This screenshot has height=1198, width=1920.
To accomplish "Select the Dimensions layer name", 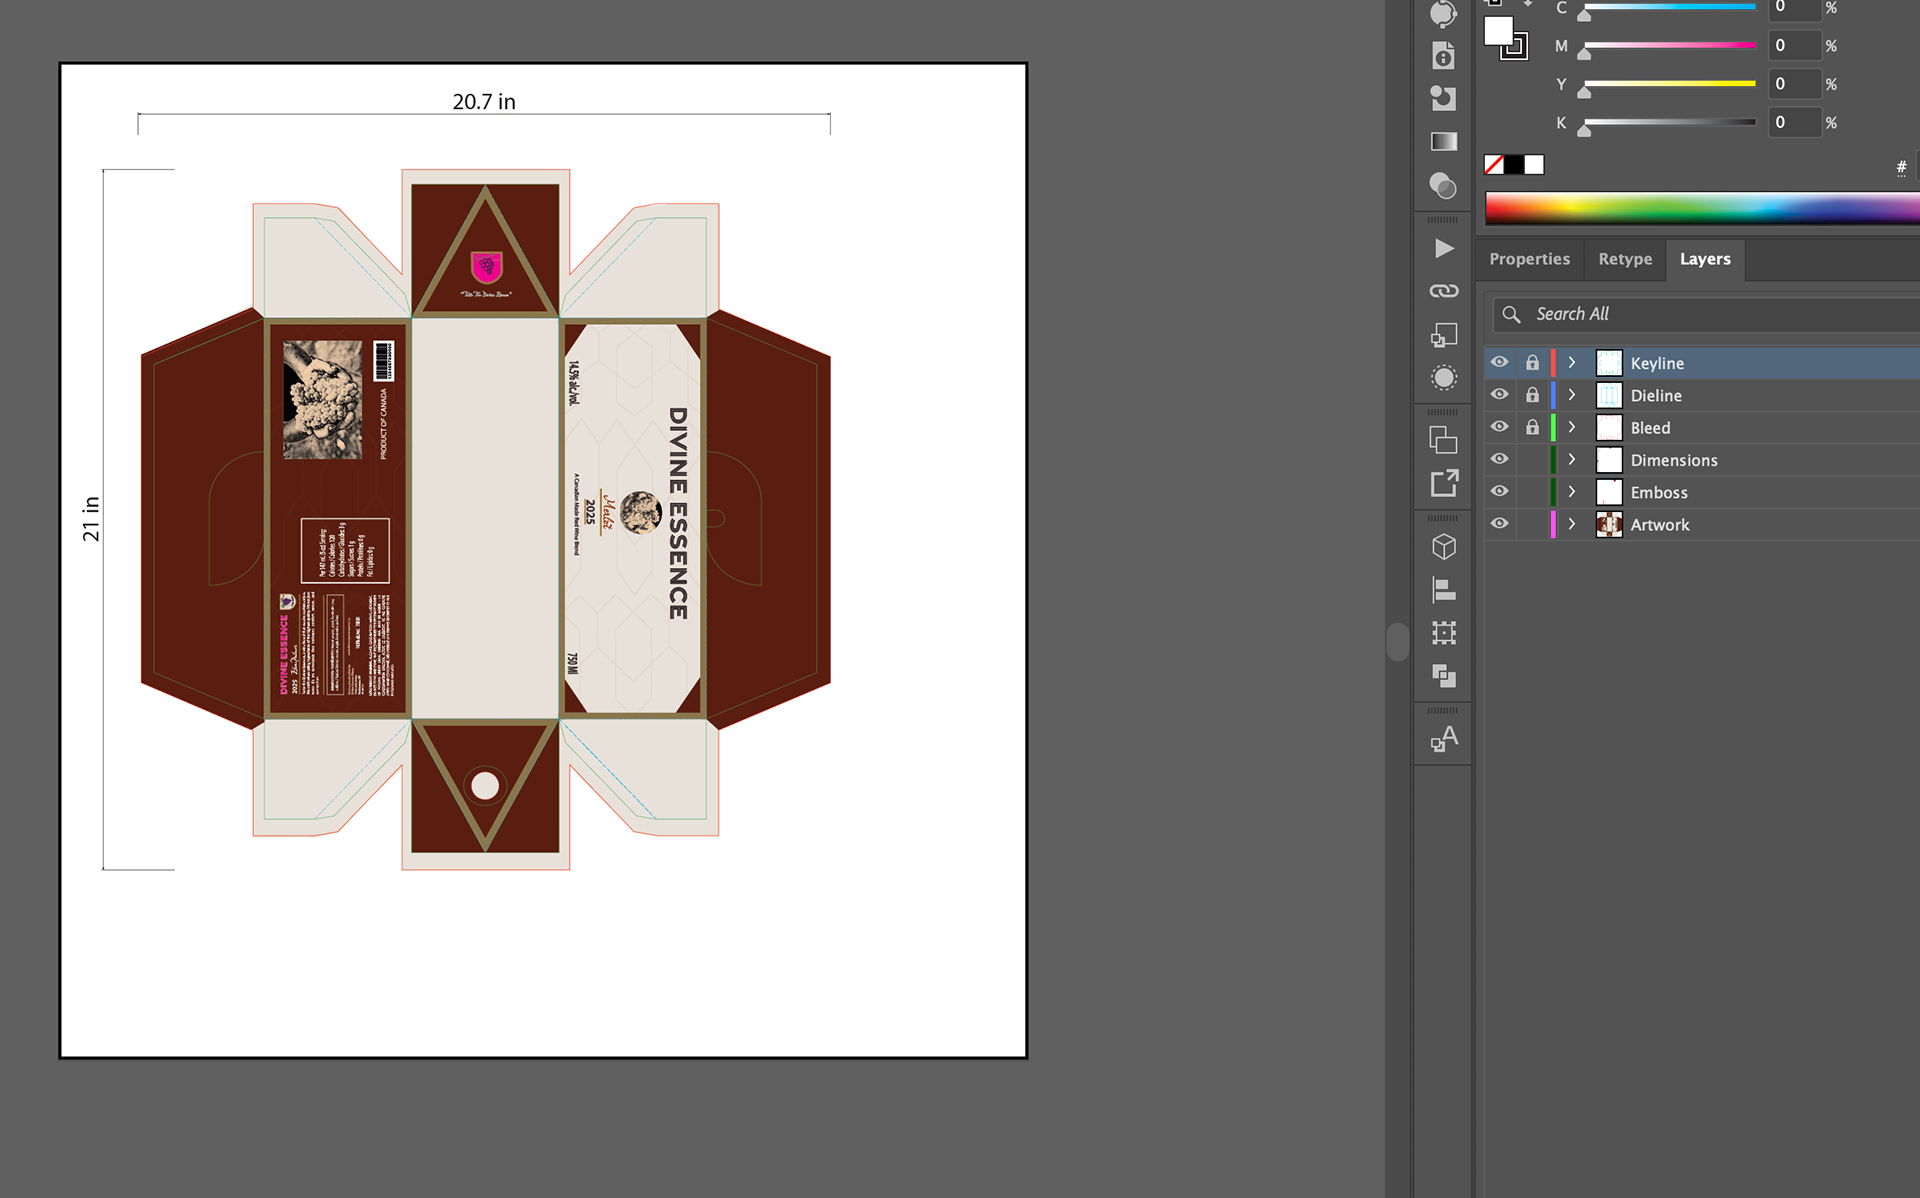I will click(x=1674, y=460).
